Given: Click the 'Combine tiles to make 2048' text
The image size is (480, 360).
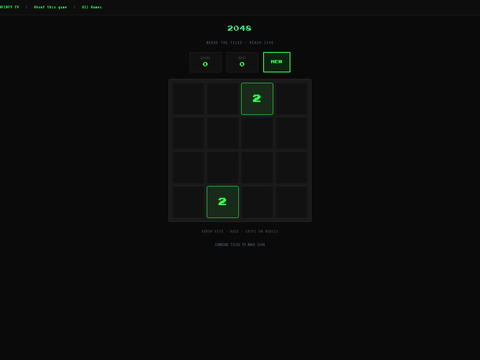Looking at the screenshot, I should 240,245.
